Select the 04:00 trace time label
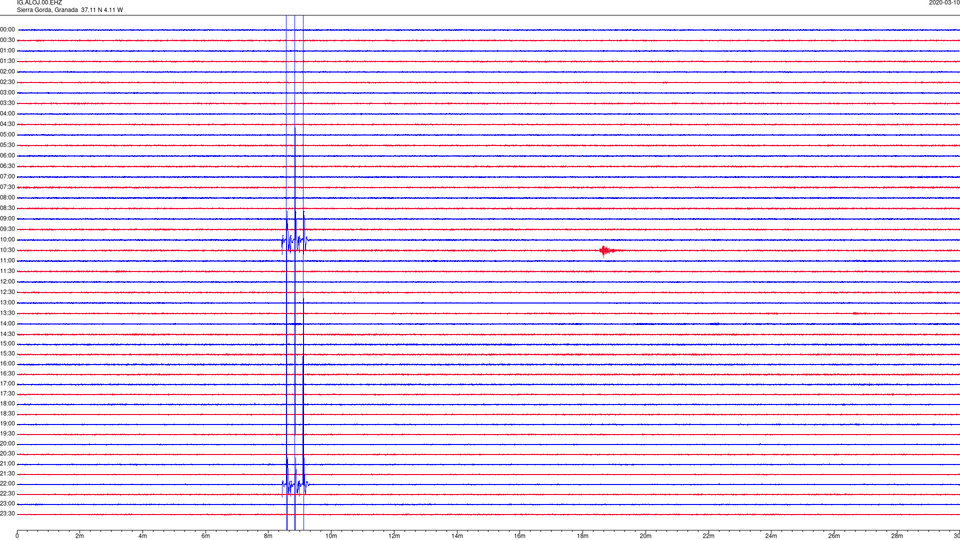The width and height of the screenshot is (960, 540). (7, 114)
